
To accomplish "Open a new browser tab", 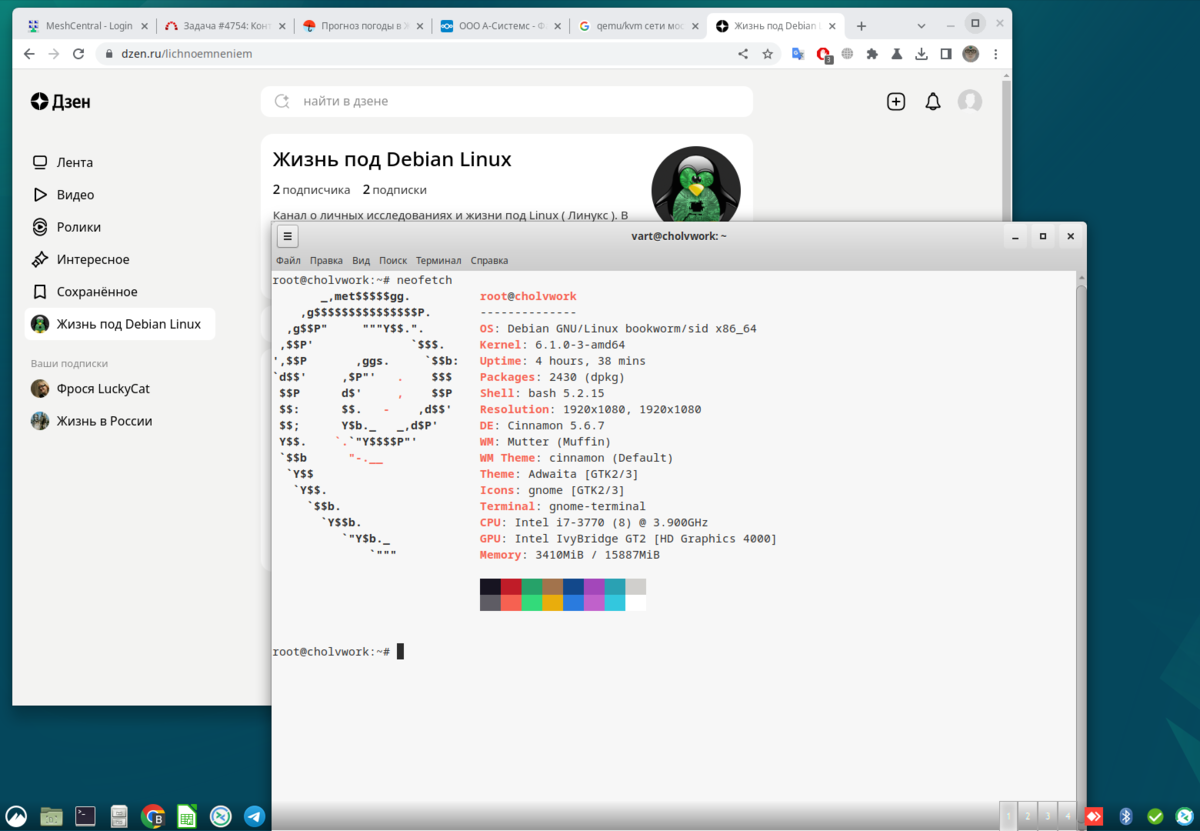I will click(x=861, y=26).
